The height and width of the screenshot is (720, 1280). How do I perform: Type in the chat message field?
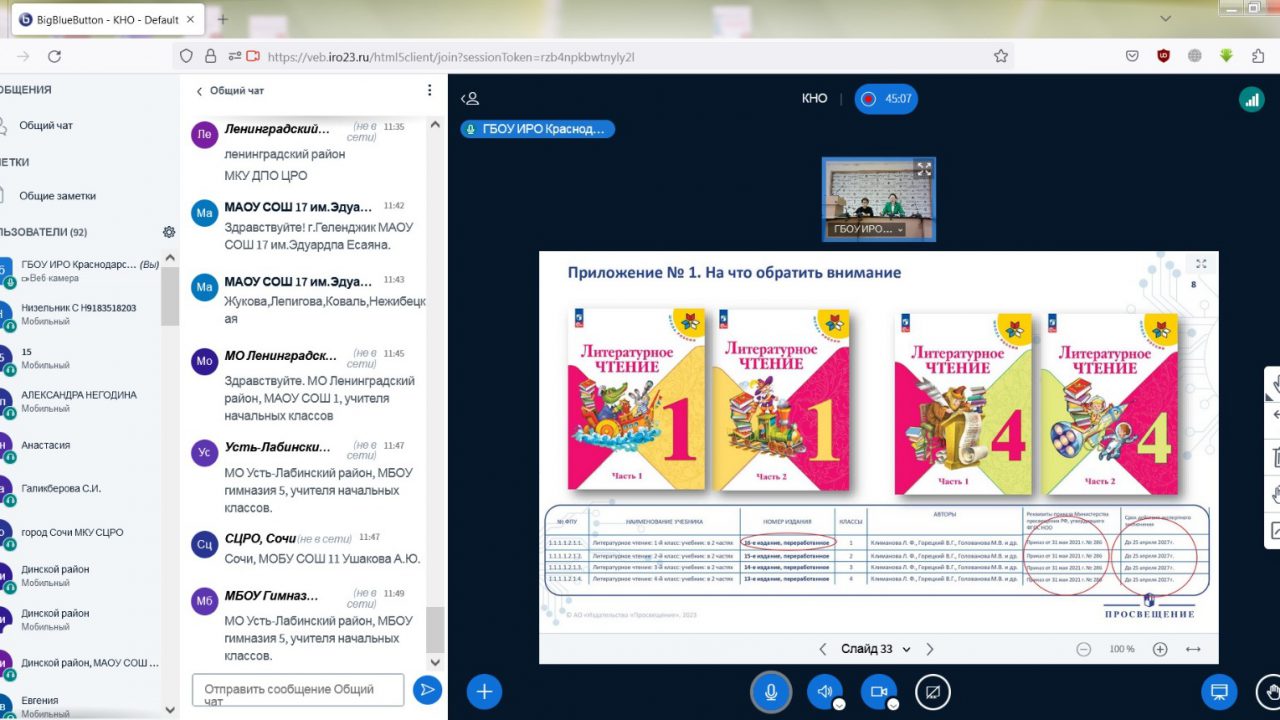tap(298, 689)
